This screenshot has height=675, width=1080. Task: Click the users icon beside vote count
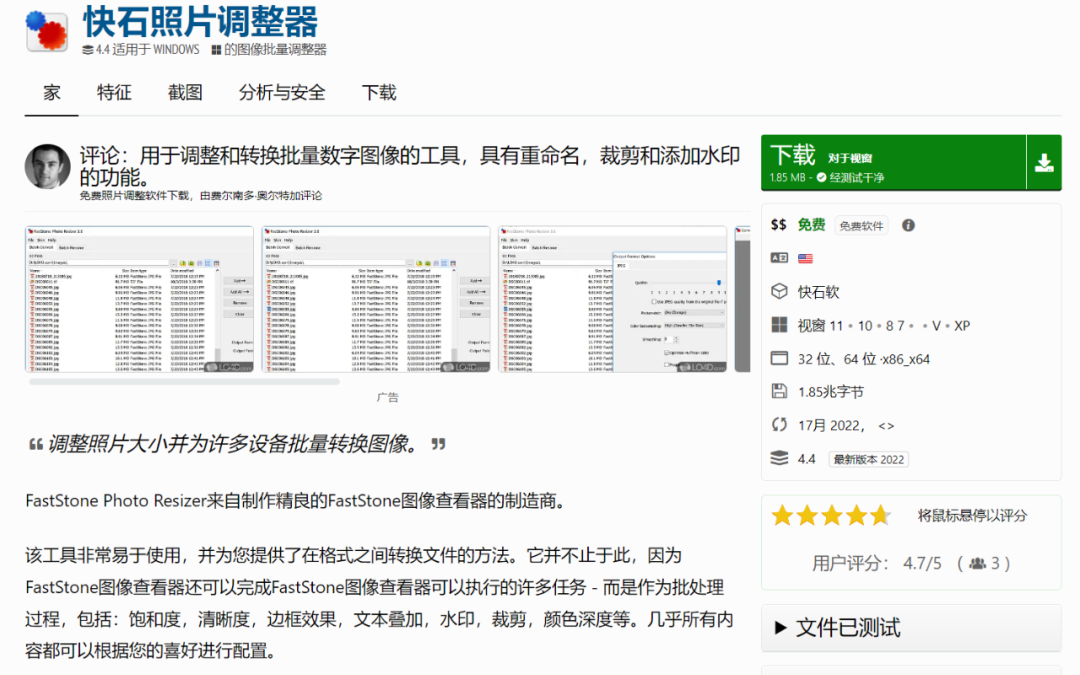(x=977, y=563)
